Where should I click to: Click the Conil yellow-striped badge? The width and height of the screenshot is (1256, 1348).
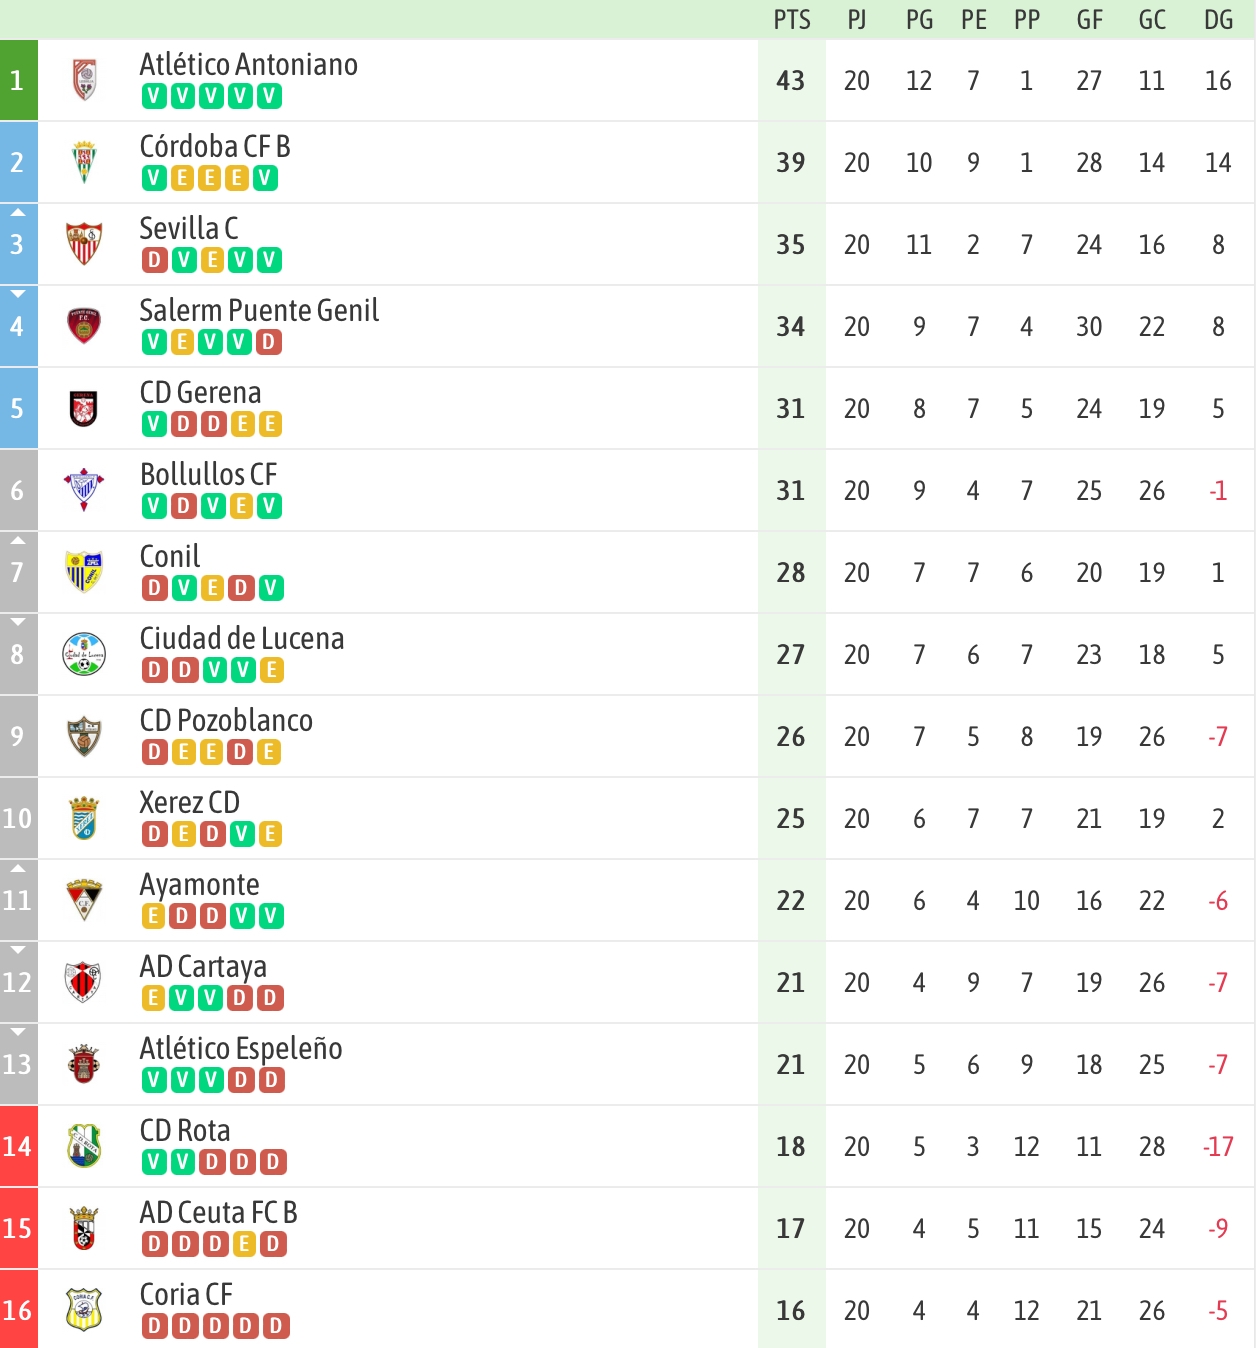84,572
